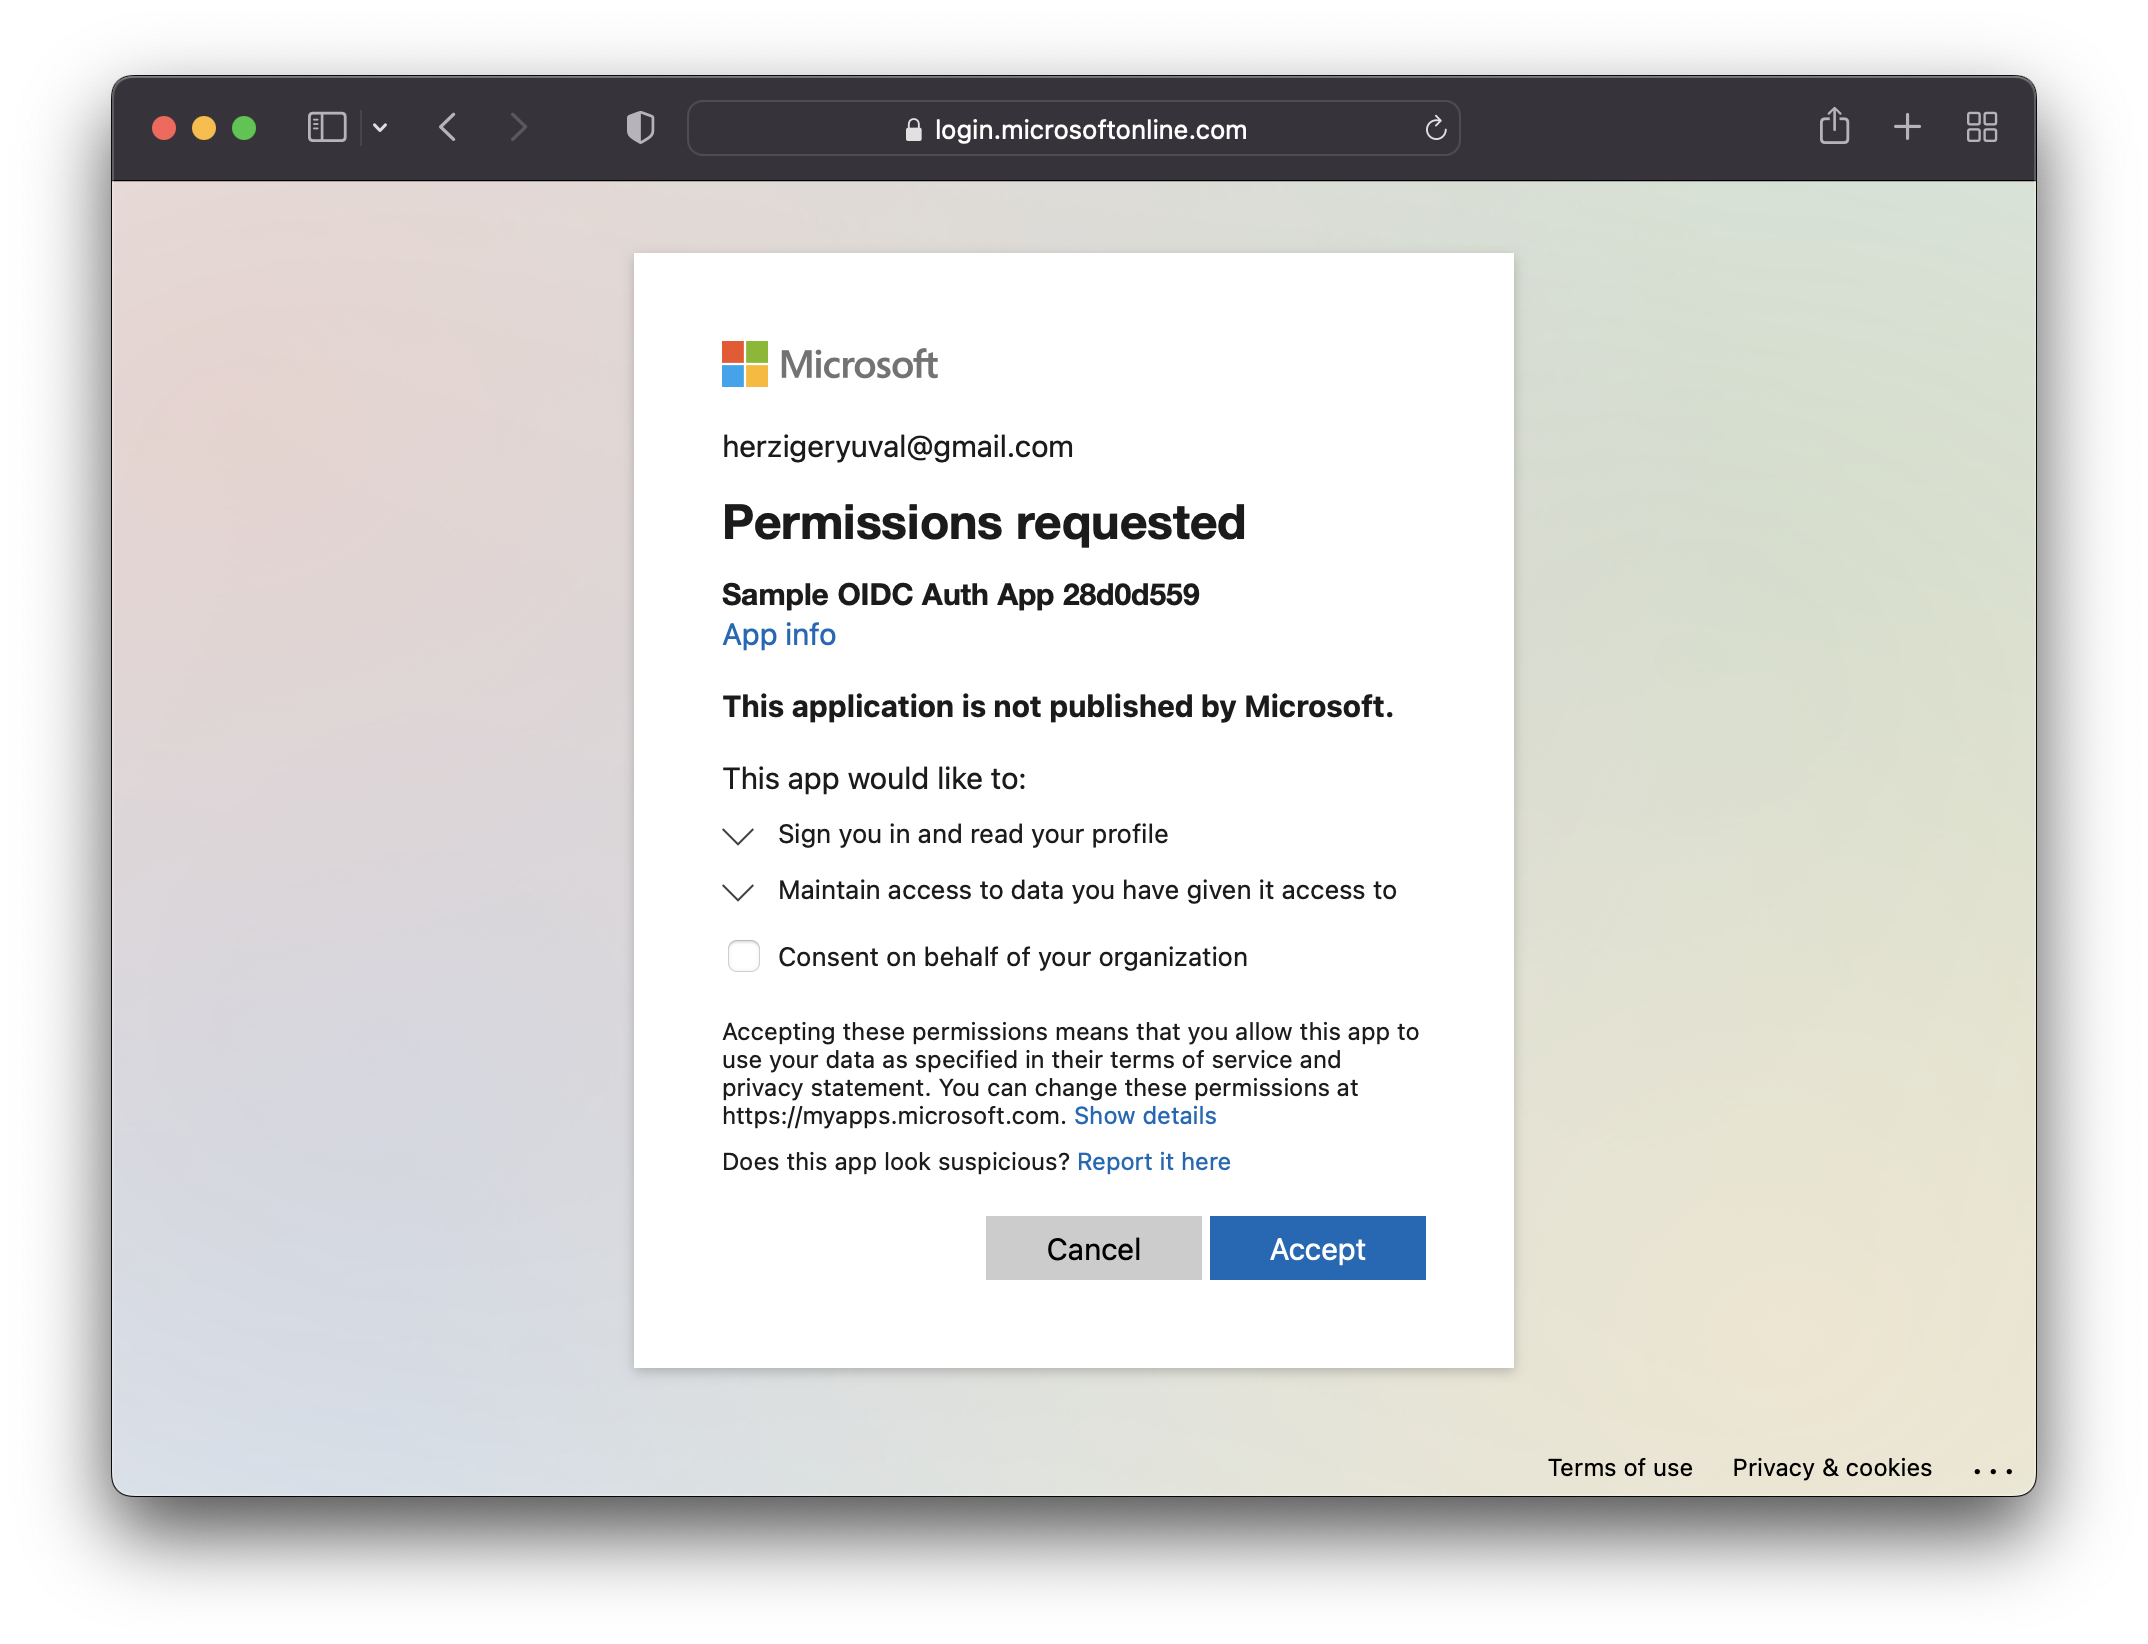Open the privacy shield report icon
The height and width of the screenshot is (1644, 2148).
640,128
